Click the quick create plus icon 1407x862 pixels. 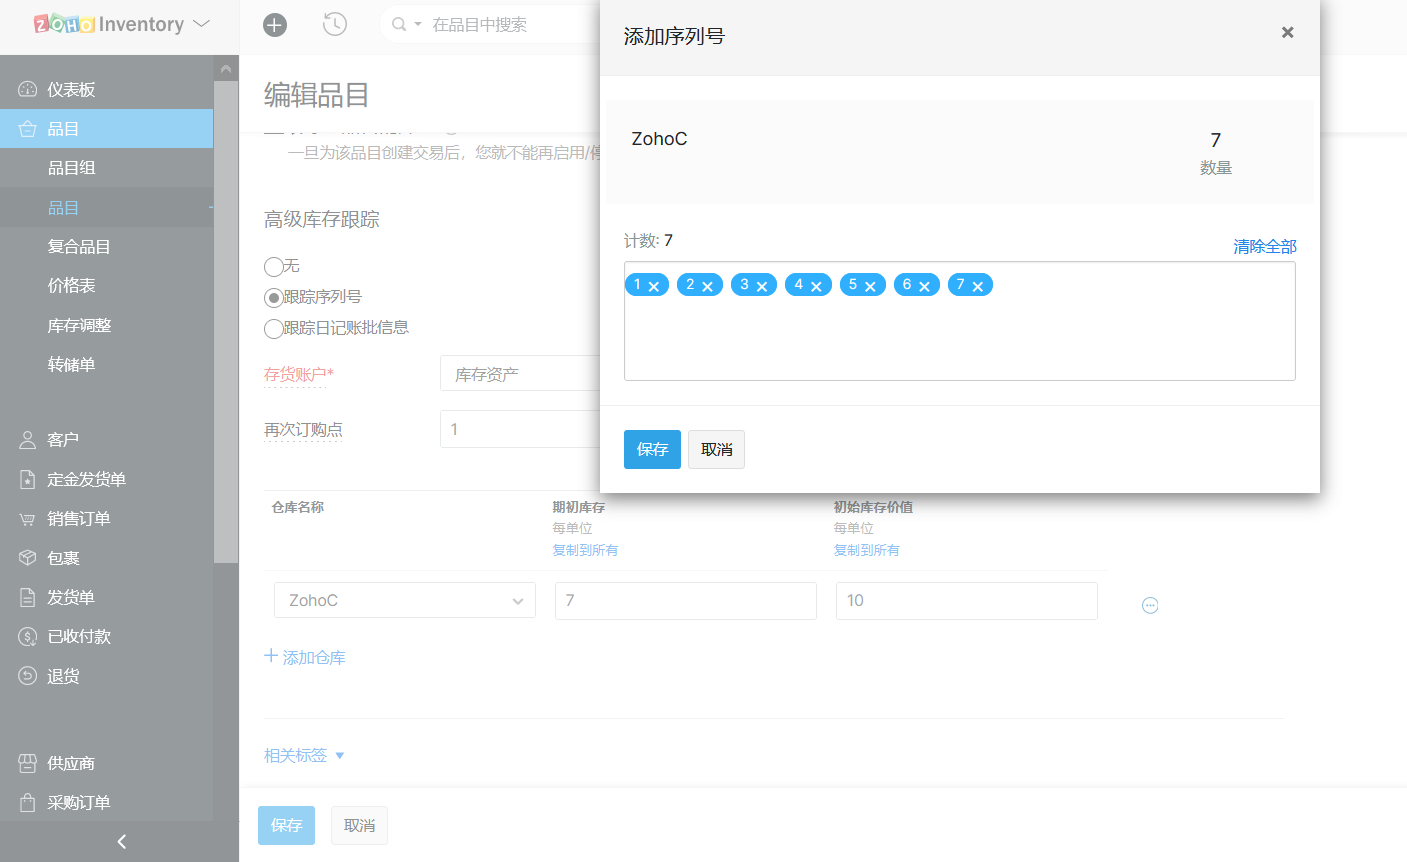pyautogui.click(x=275, y=25)
